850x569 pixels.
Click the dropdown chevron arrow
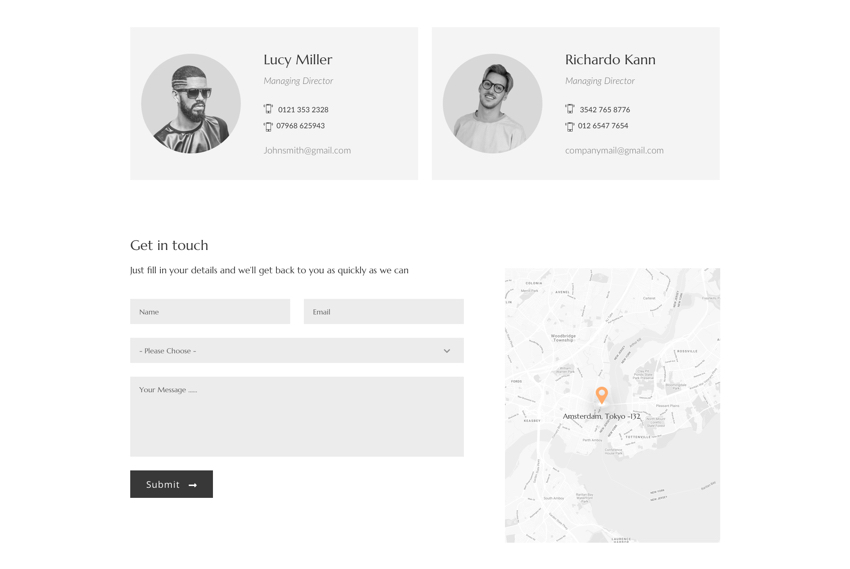click(447, 351)
